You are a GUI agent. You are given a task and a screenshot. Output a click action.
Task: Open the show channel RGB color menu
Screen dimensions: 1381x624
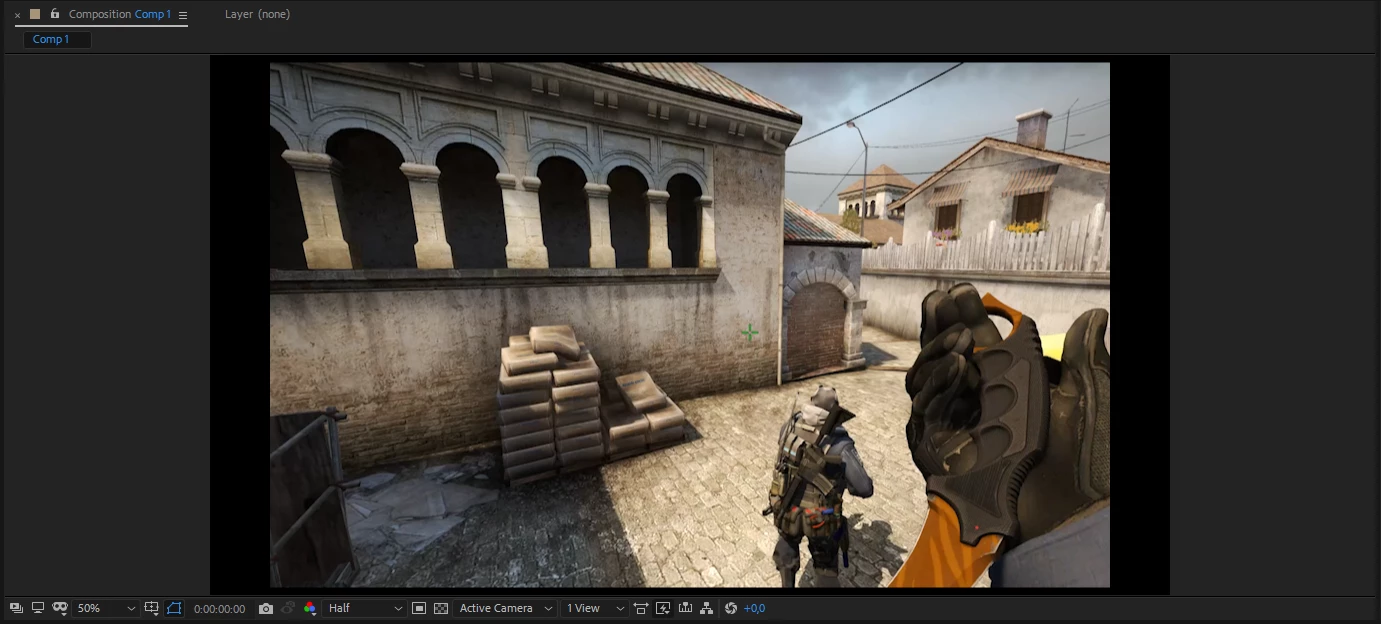310,608
